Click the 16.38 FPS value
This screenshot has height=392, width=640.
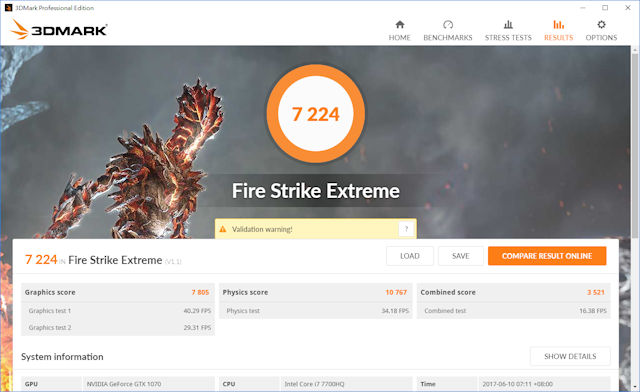pyautogui.click(x=593, y=311)
